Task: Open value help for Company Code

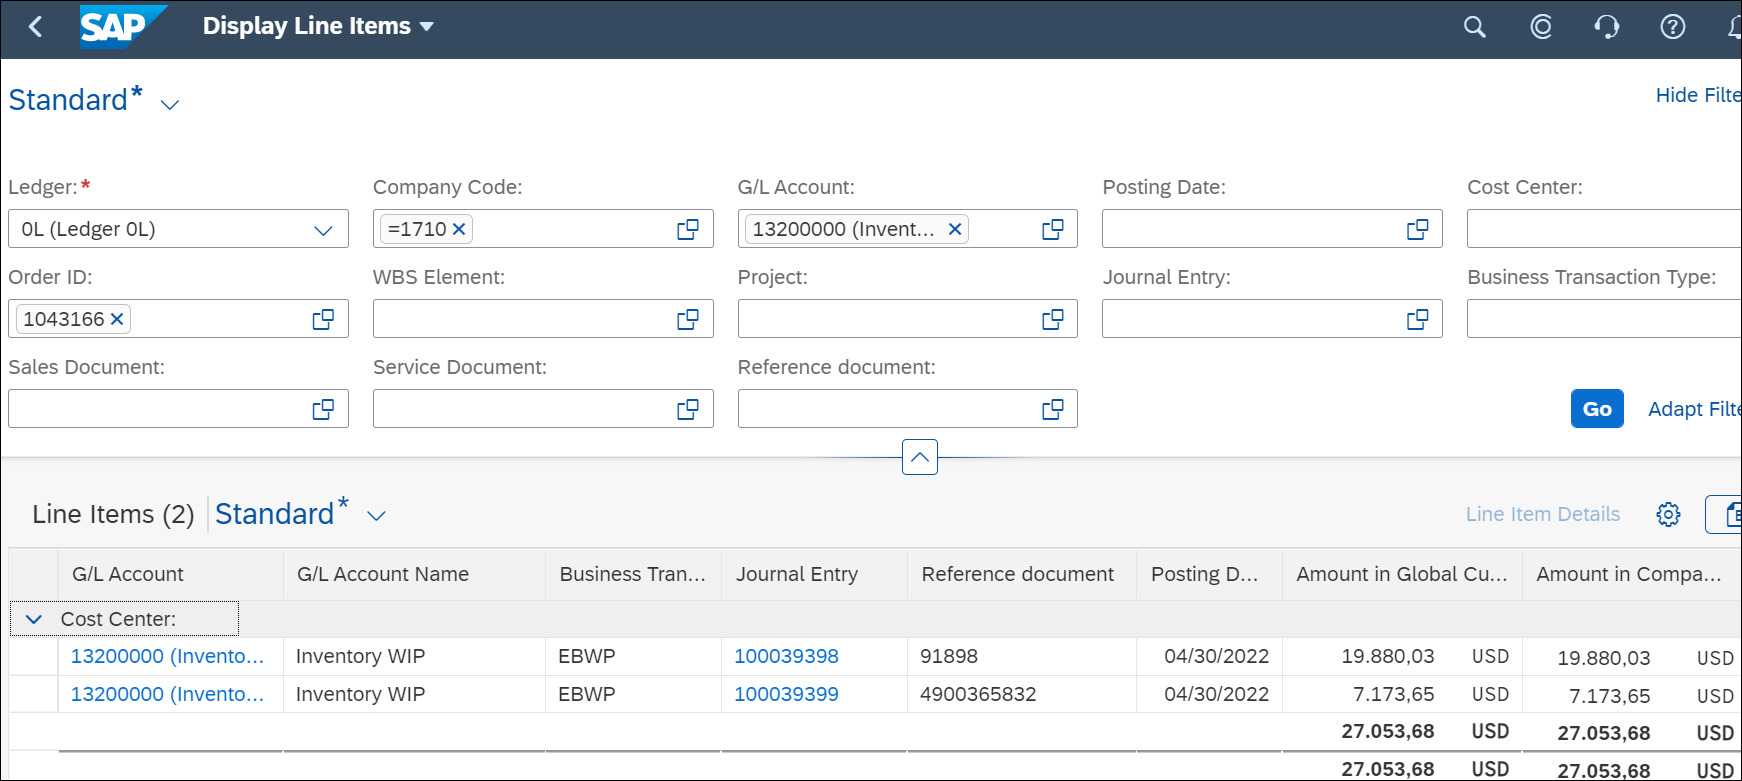Action: (x=688, y=229)
